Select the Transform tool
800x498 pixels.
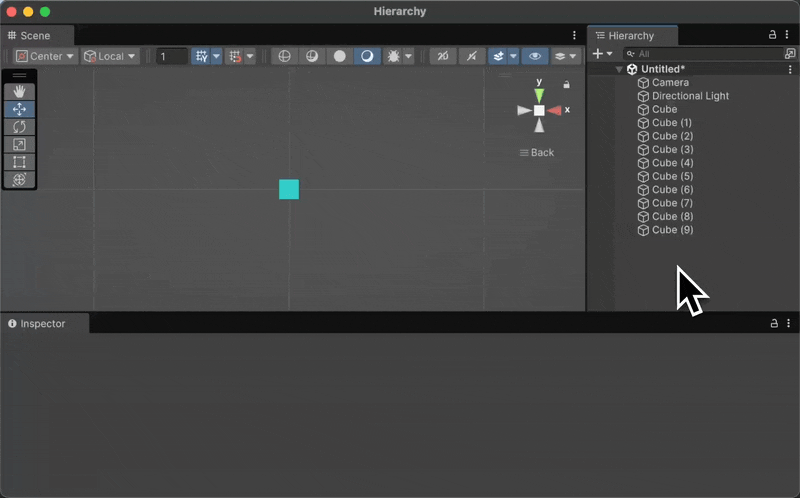19,180
